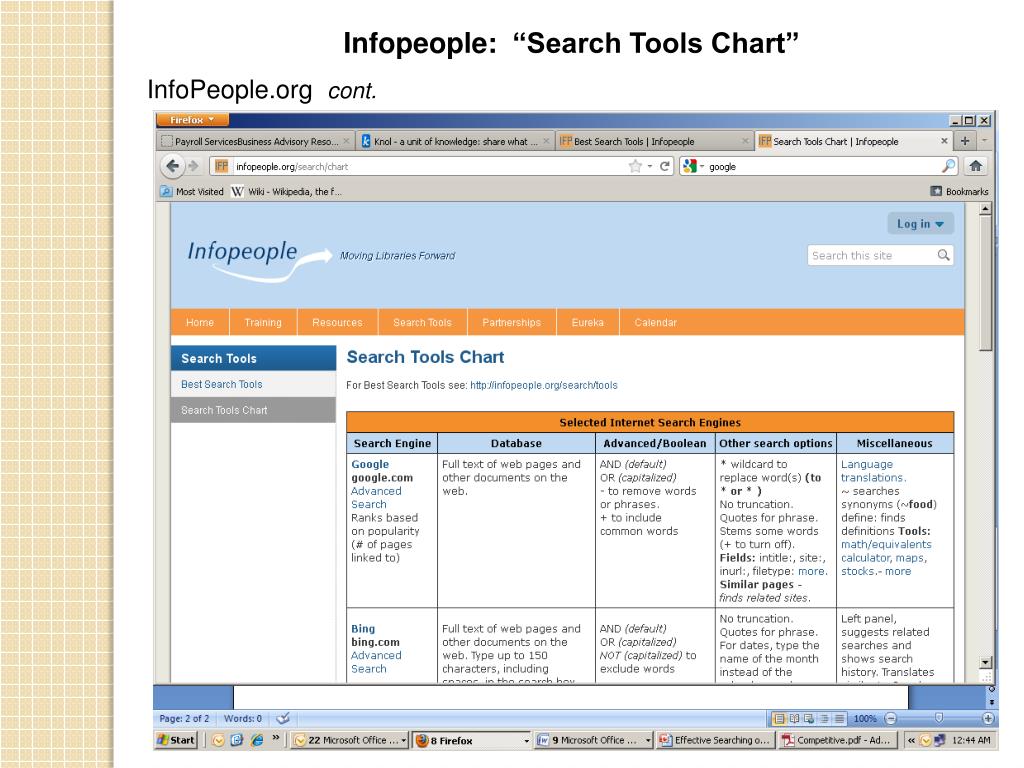Click the Infopeople logo
1024x768 pixels.
(259, 259)
